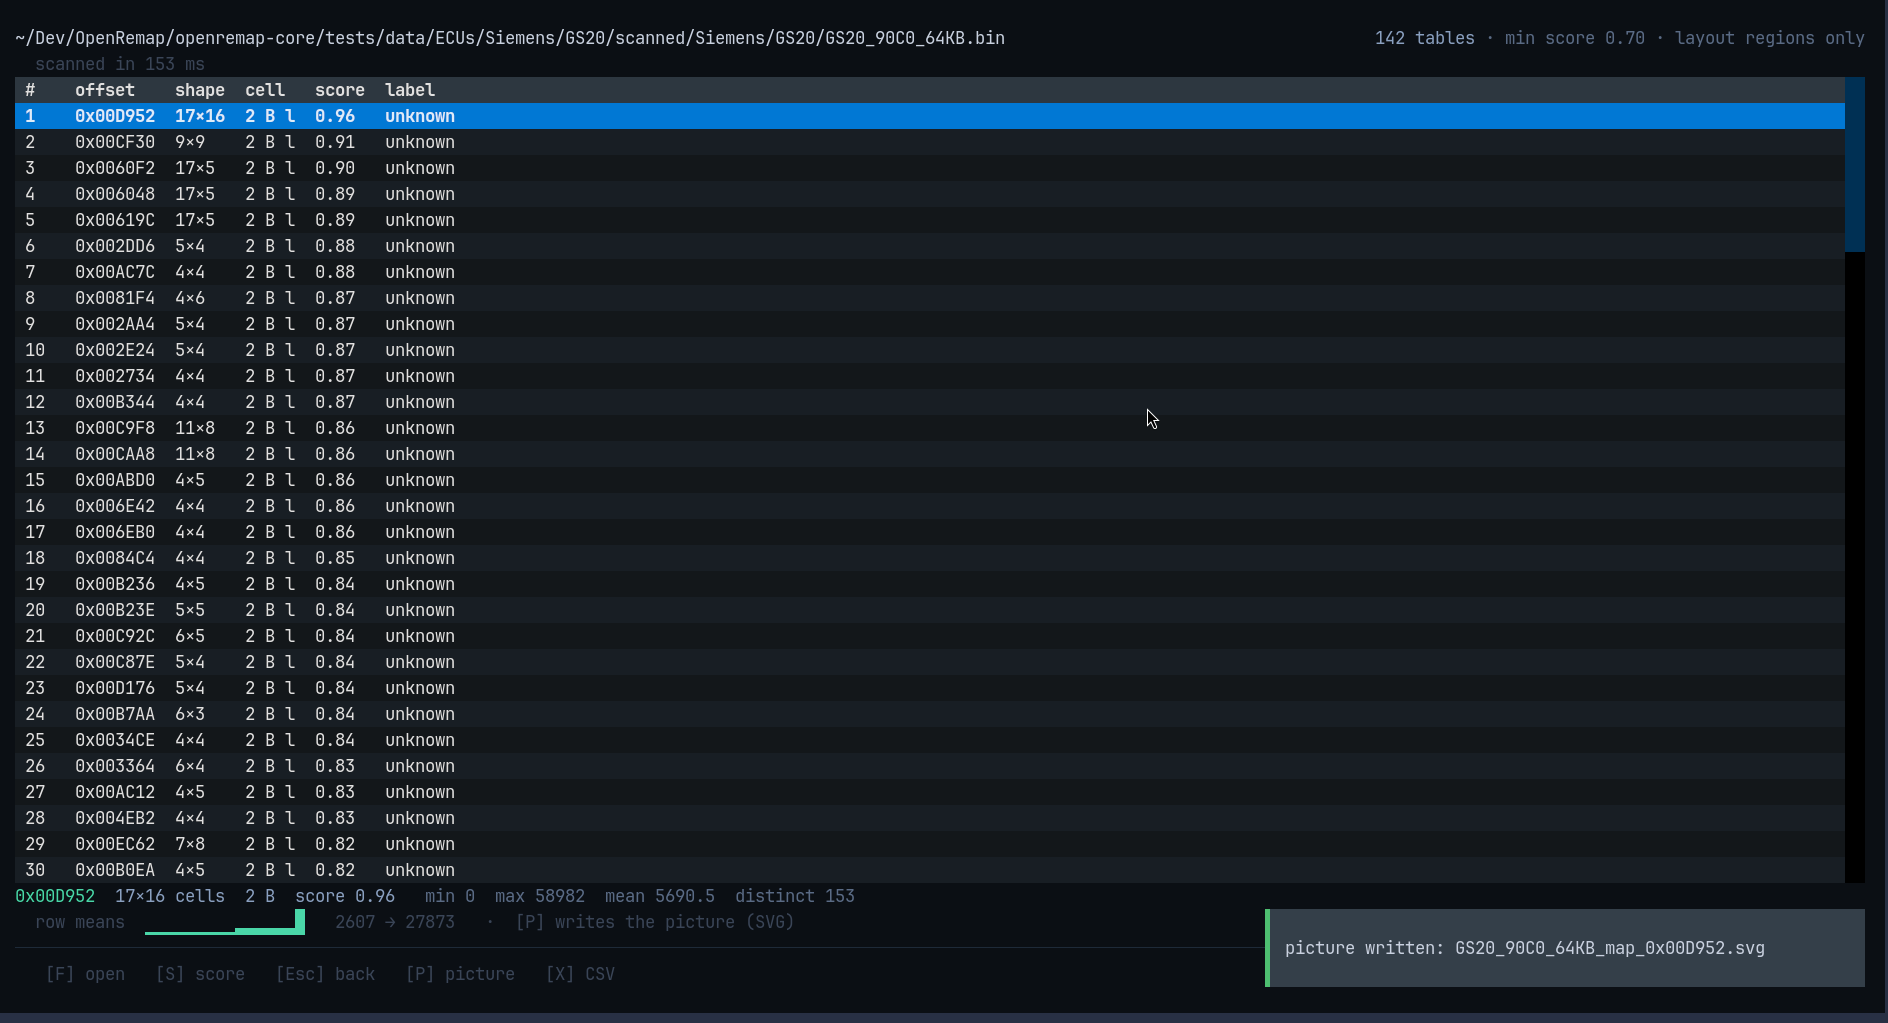Select the 7×8 table at offset 0x00EC62
Image resolution: width=1888 pixels, height=1023 pixels.
(x=930, y=844)
